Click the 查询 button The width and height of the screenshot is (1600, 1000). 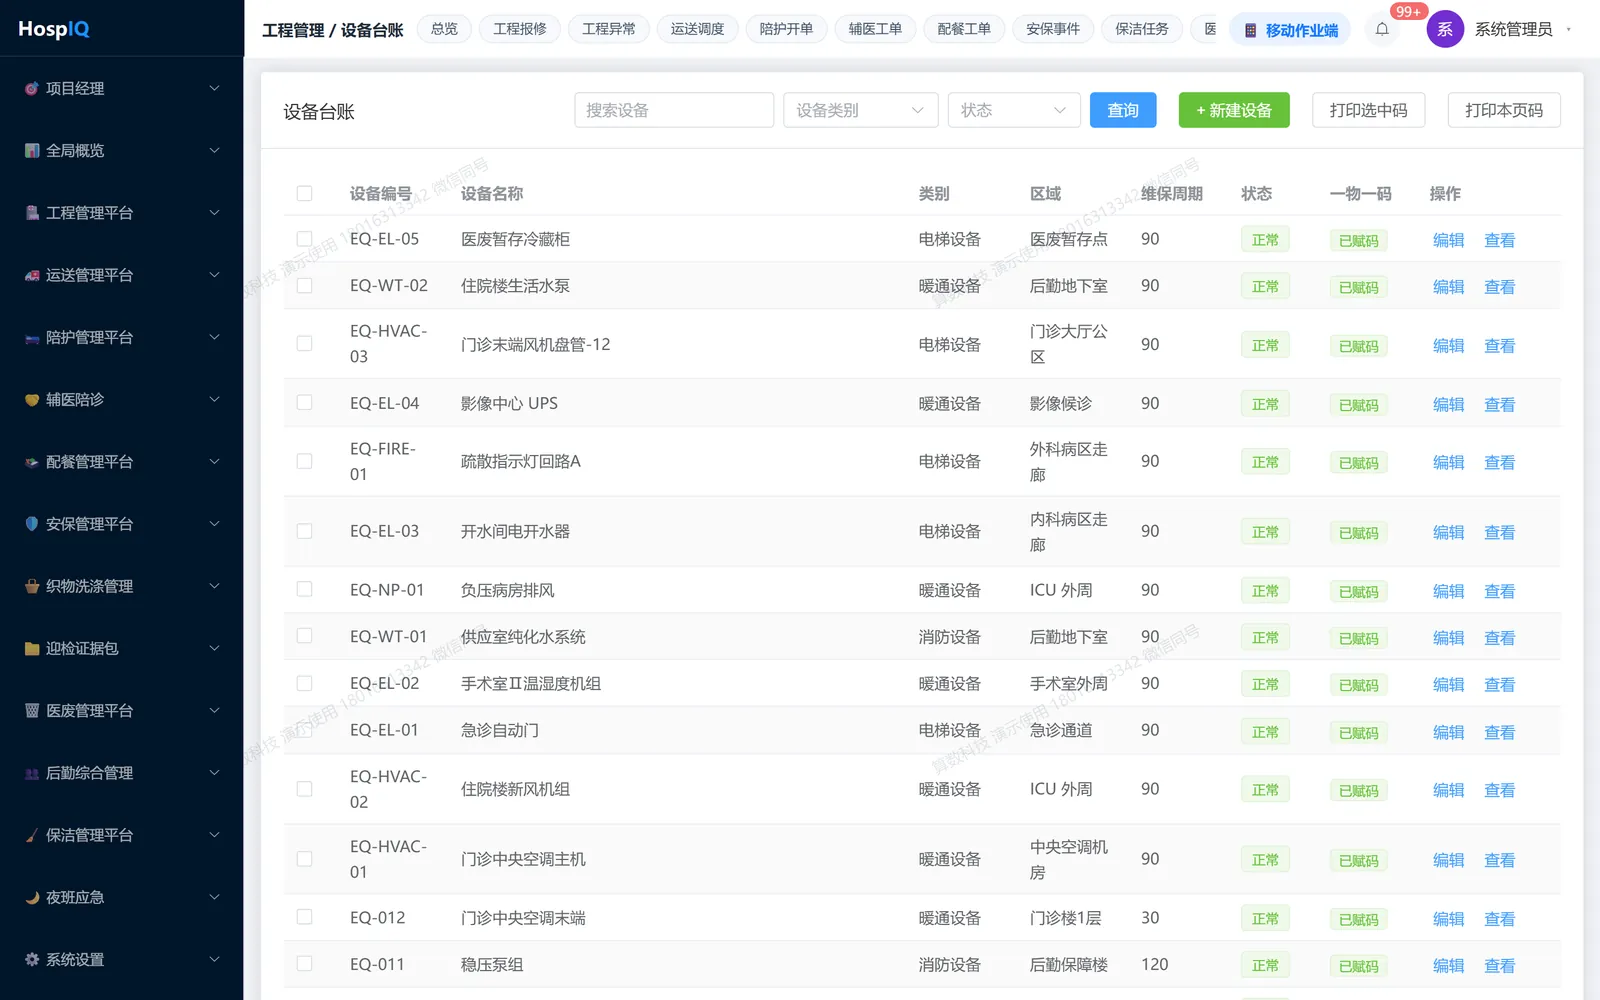(x=1123, y=110)
